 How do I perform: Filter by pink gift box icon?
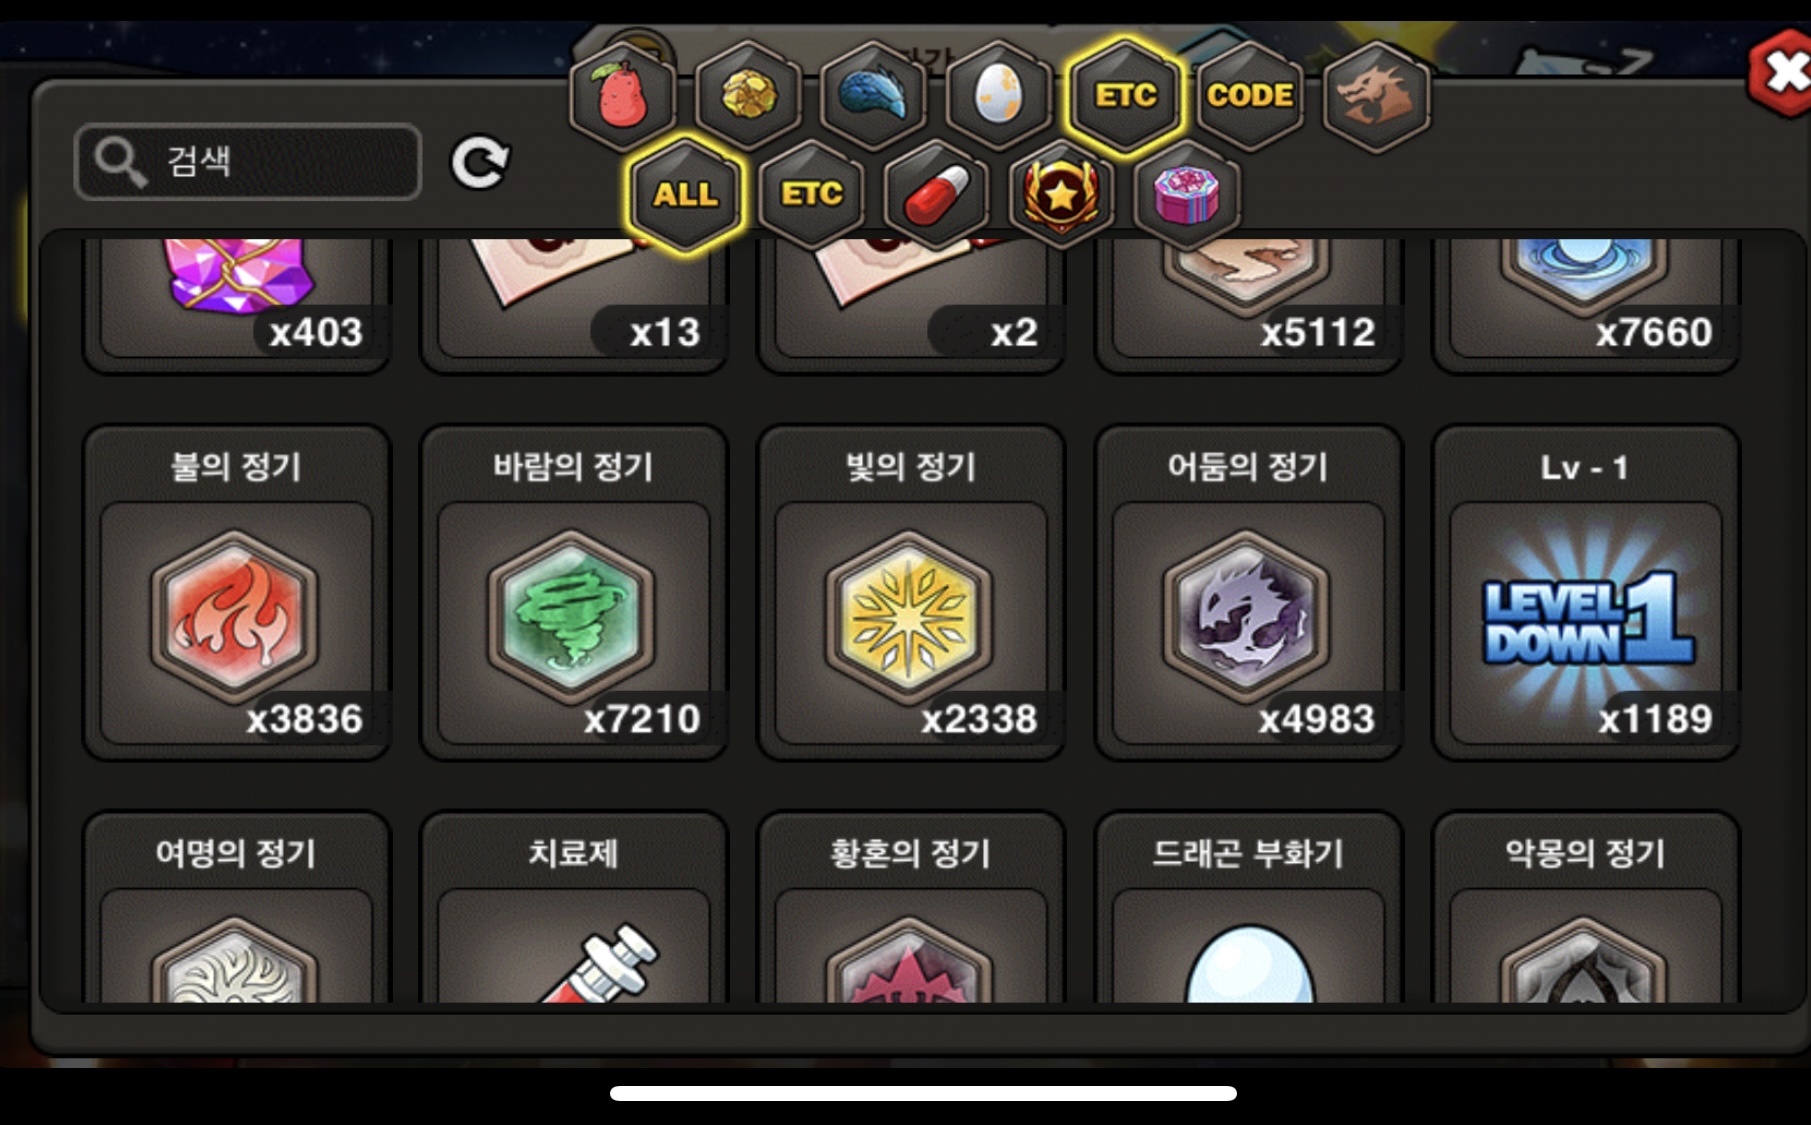click(1187, 194)
